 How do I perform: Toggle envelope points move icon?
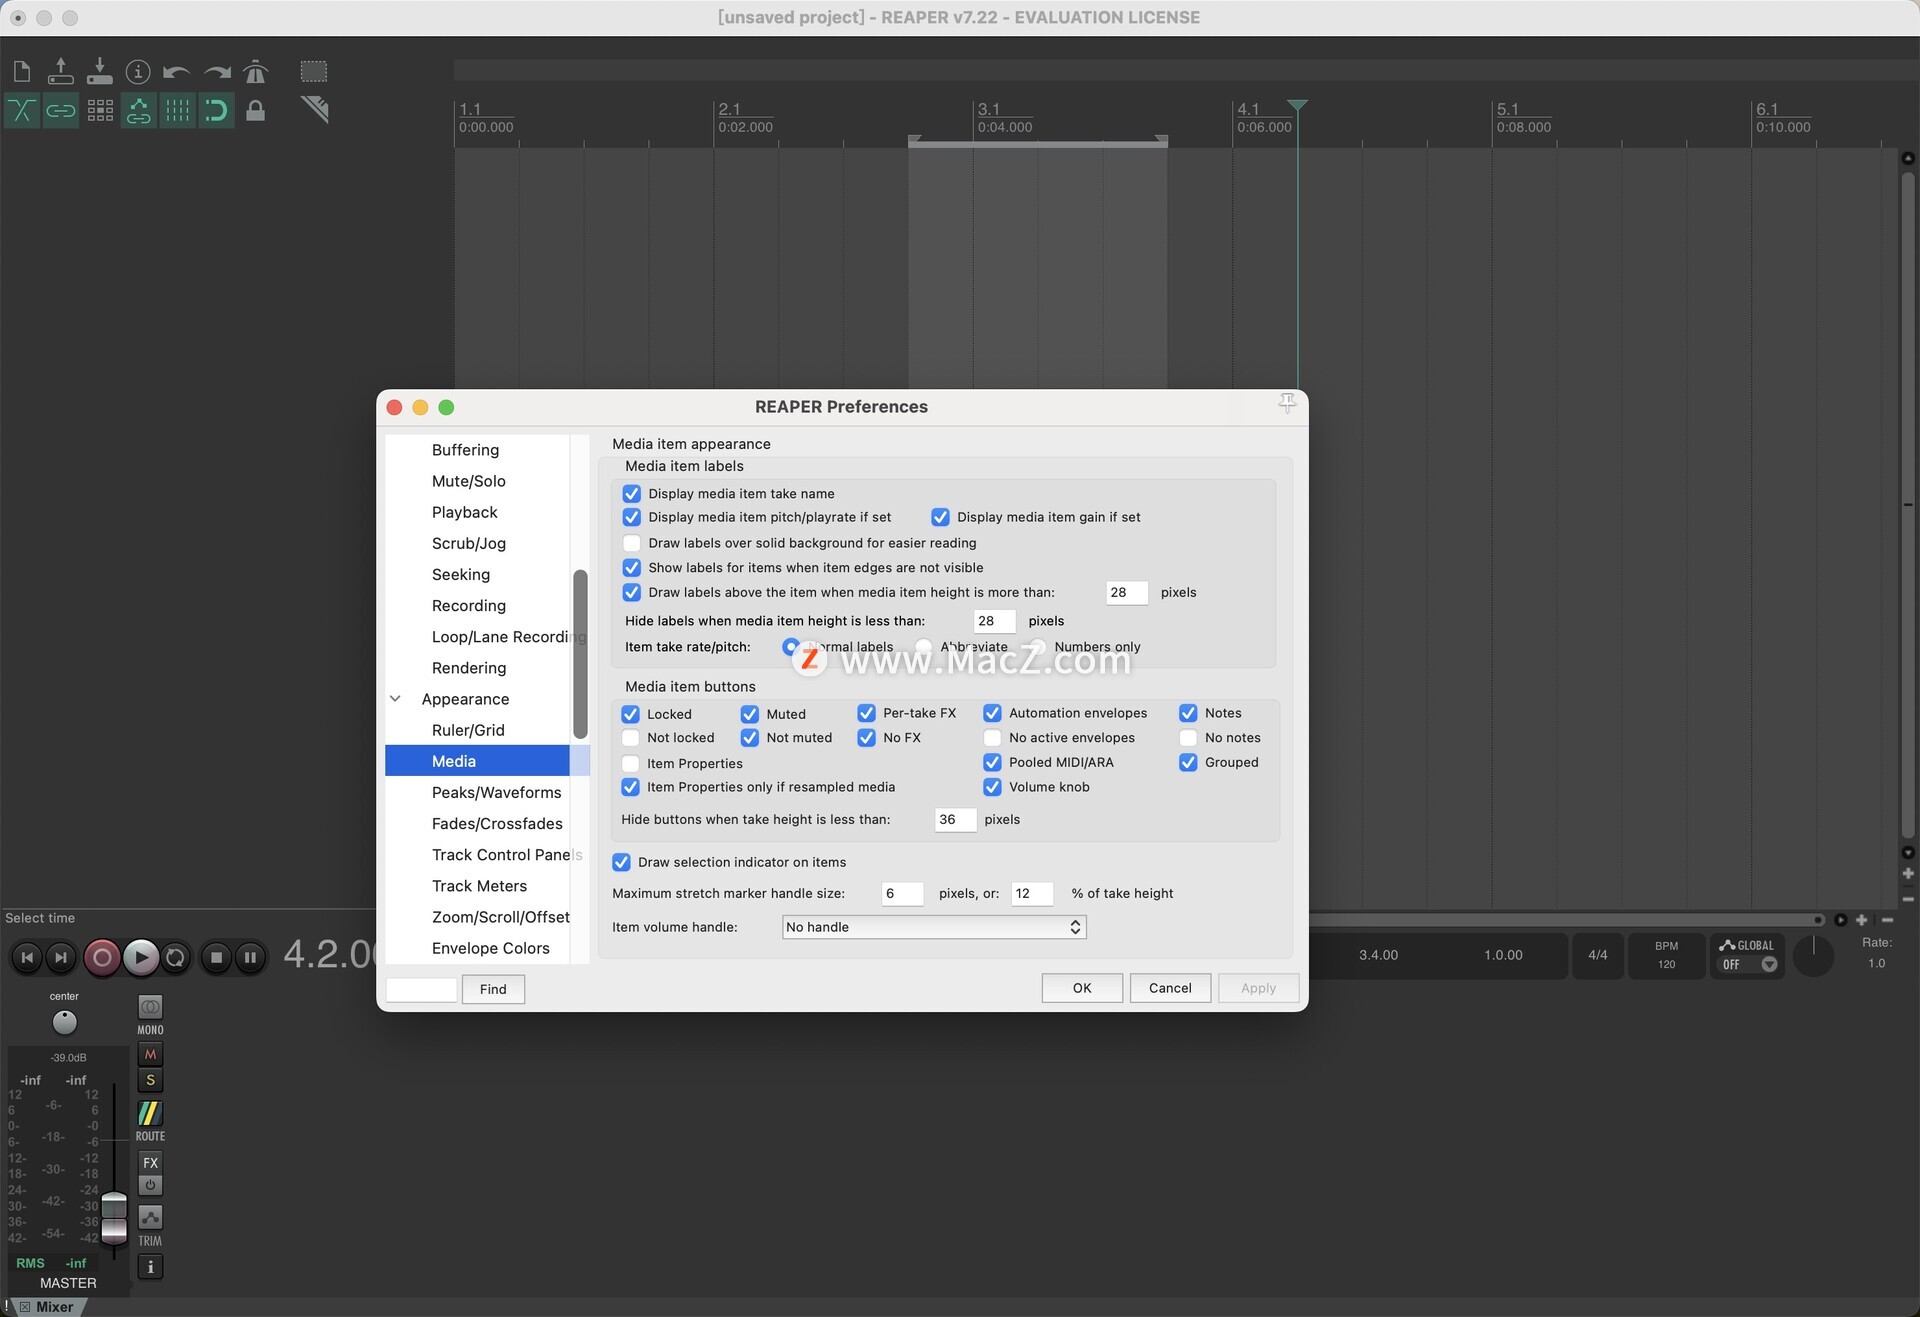(139, 110)
